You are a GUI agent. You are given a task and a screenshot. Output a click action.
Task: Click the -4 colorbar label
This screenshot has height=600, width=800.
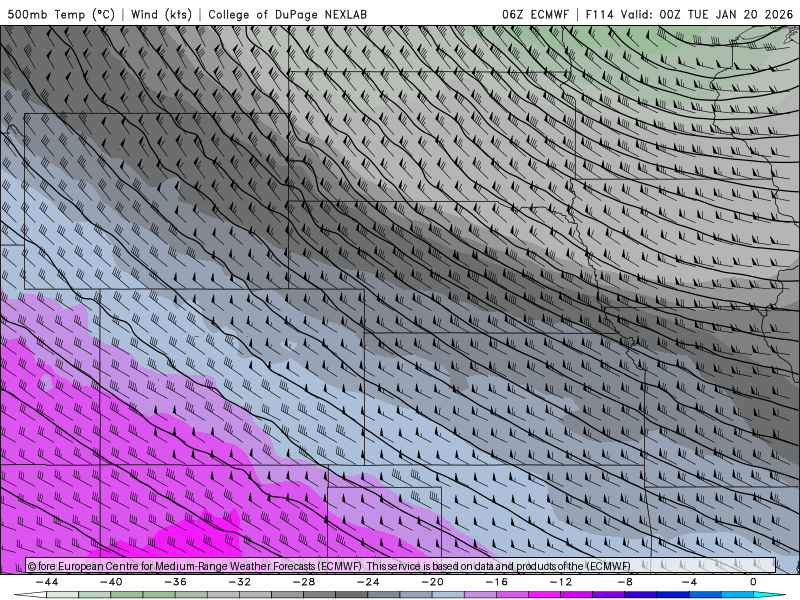coord(689,582)
